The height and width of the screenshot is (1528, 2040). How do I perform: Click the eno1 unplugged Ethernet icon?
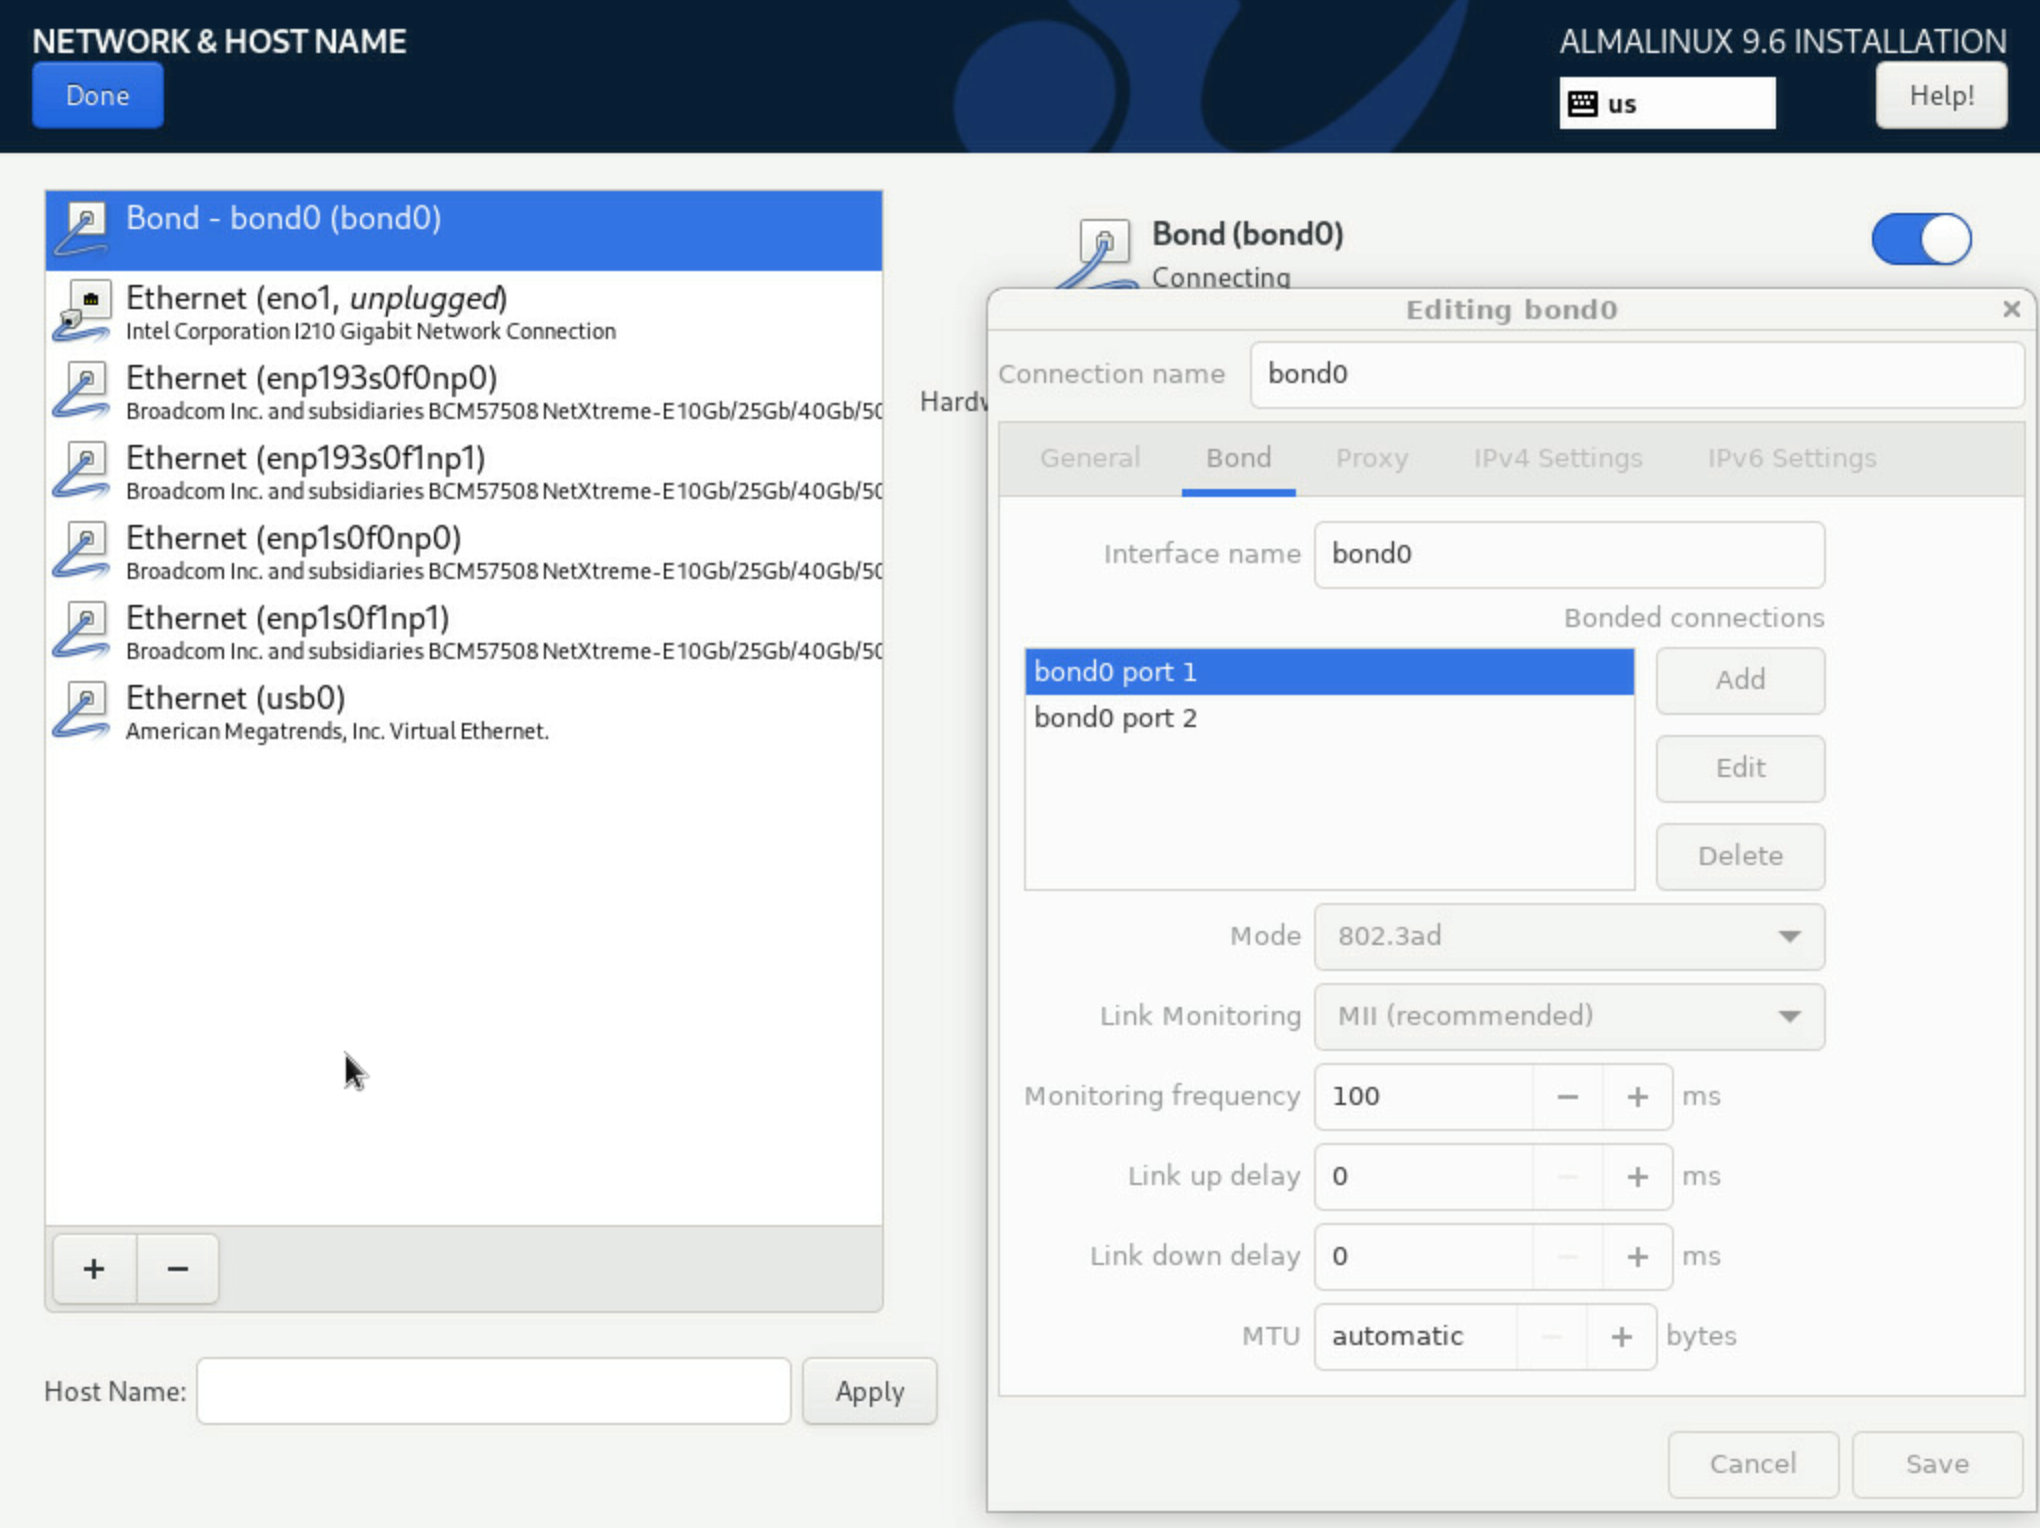(82, 310)
